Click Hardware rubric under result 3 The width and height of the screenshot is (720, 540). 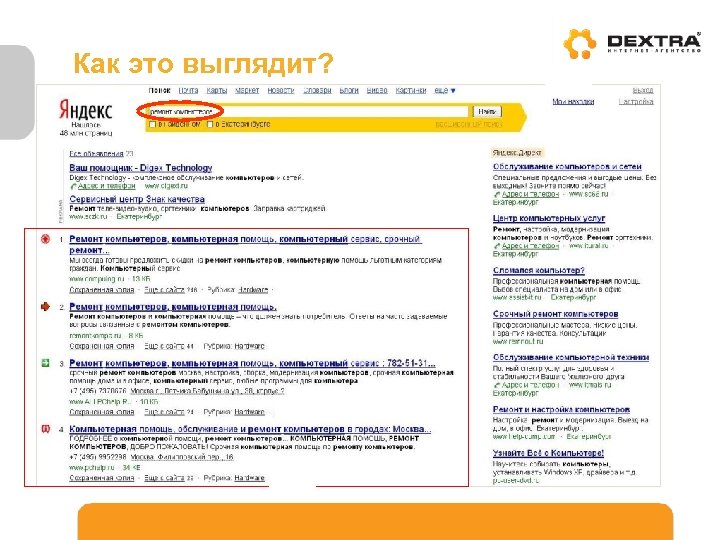point(249,412)
